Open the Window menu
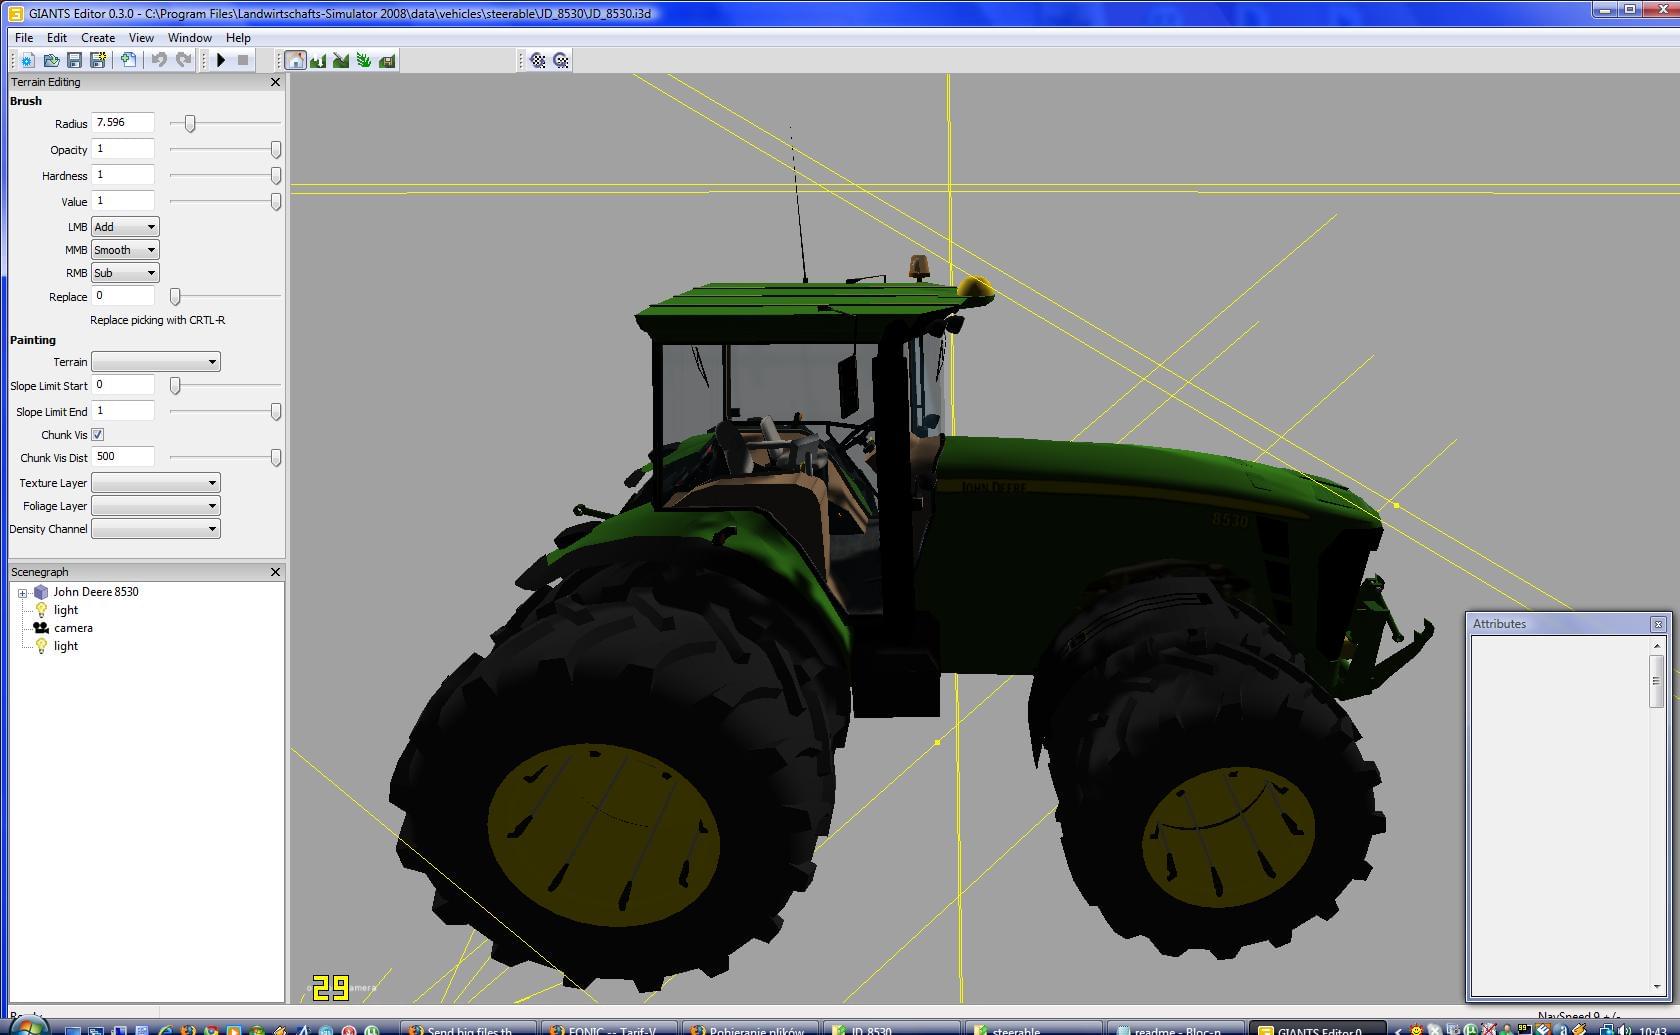This screenshot has height=1035, width=1680. tap(189, 38)
